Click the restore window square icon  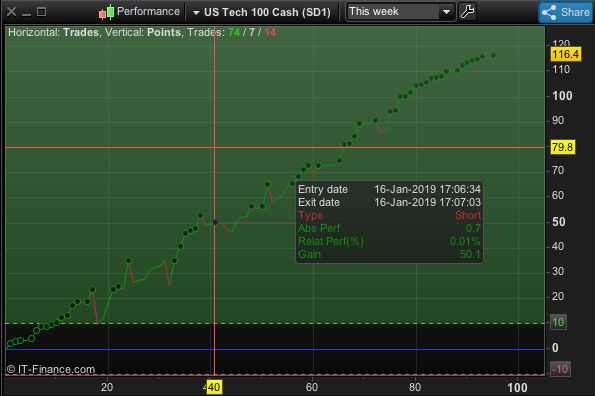click(41, 12)
